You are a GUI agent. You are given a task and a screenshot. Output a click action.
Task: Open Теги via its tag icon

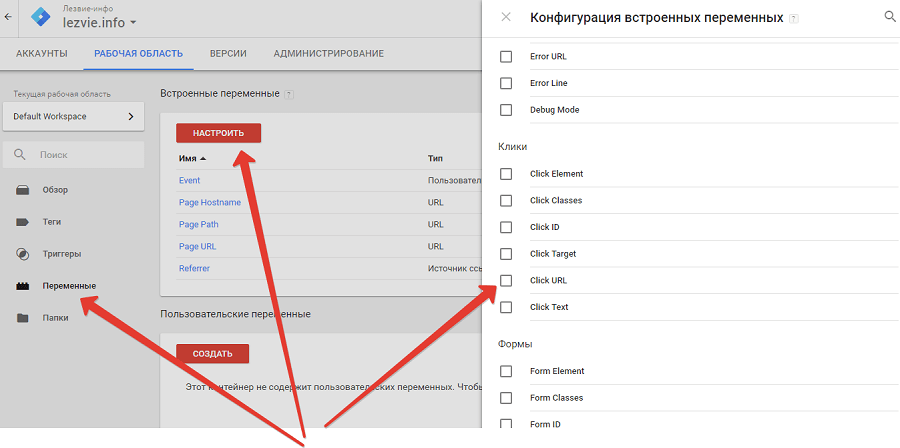click(22, 222)
